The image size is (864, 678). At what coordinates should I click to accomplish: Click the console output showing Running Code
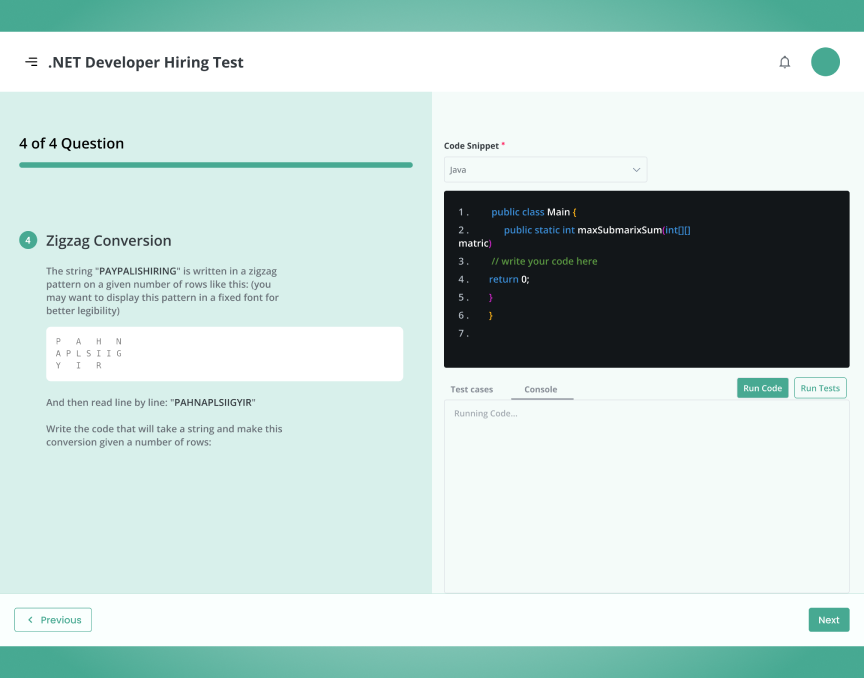(x=486, y=413)
